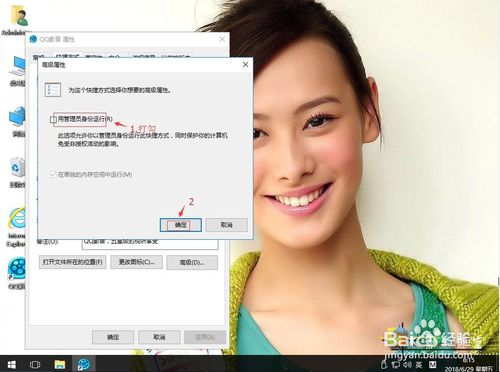Open the Windows Start menu
The image size is (500, 372).
[x=12, y=364]
